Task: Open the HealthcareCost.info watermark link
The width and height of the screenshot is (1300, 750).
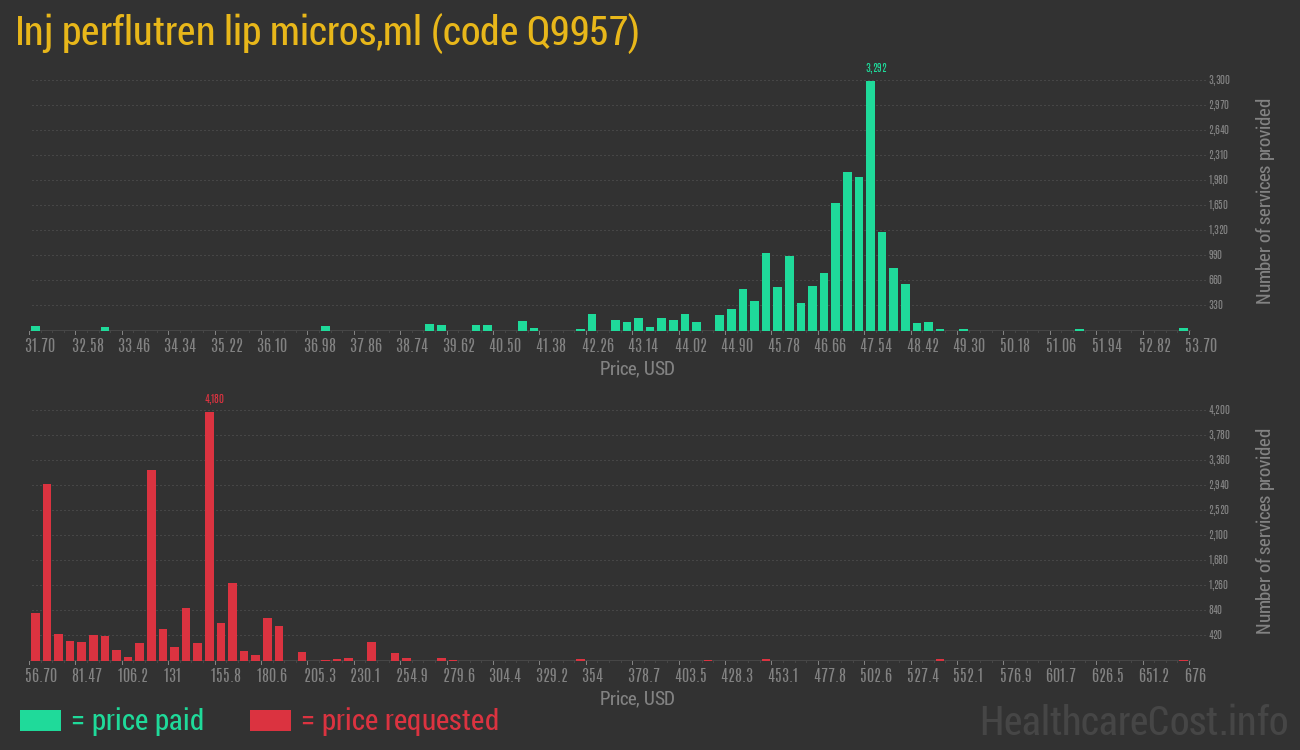Action: click(1133, 720)
